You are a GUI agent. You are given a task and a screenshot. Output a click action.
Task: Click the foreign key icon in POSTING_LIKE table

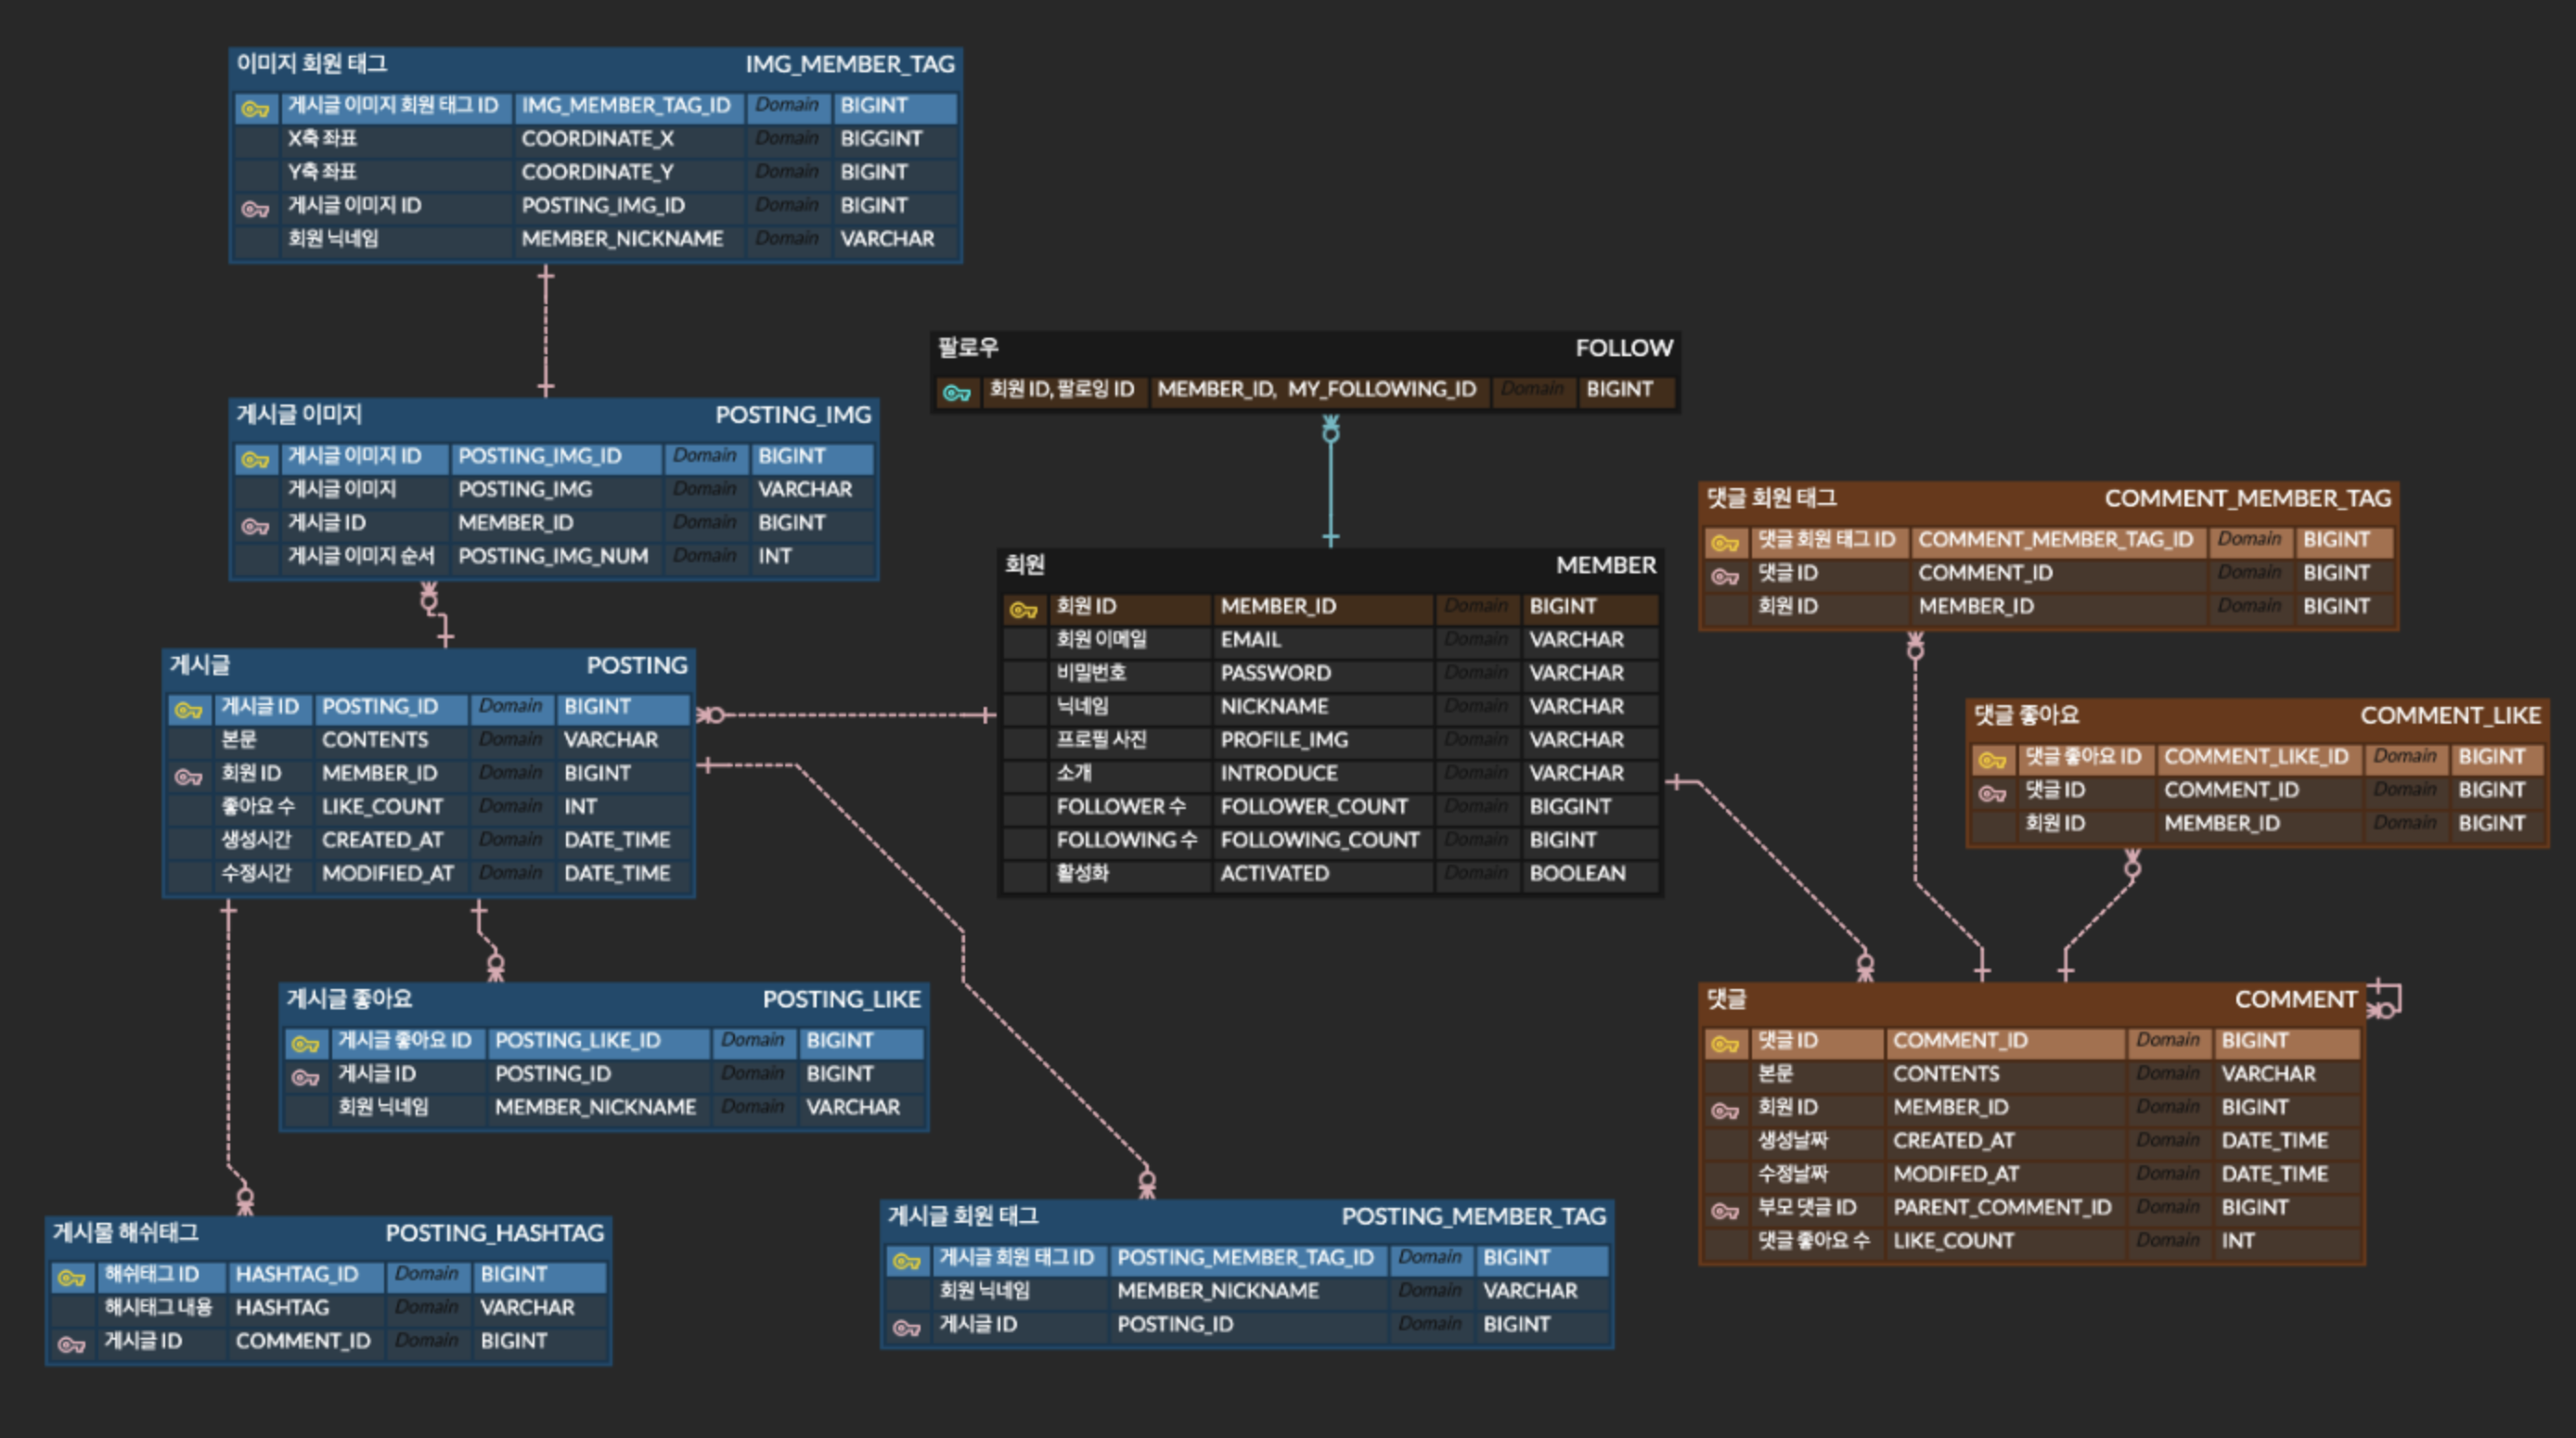click(305, 1076)
